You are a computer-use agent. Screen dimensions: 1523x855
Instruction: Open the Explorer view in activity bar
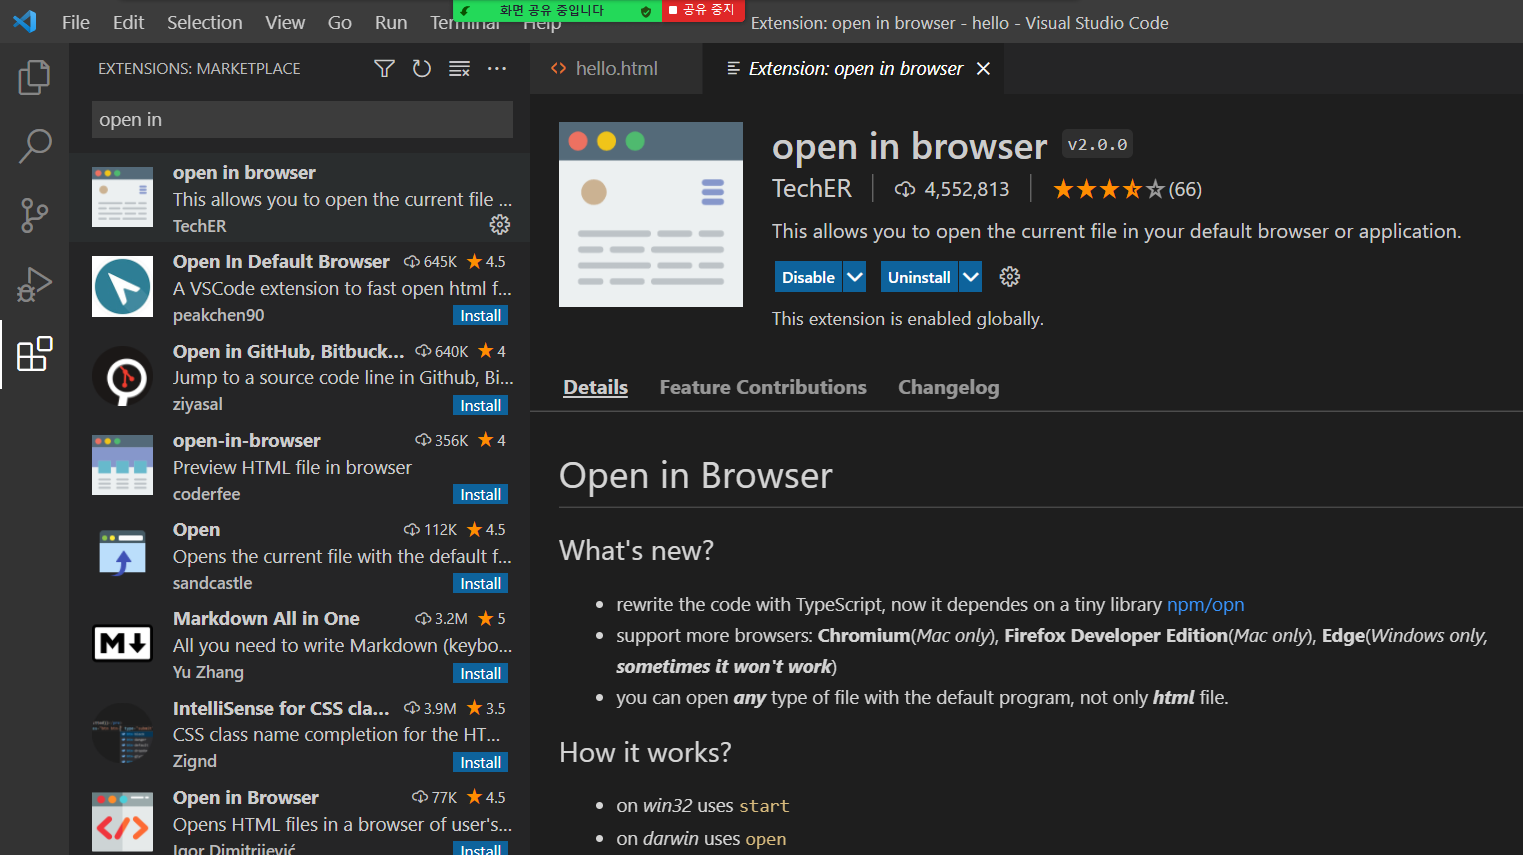34,77
